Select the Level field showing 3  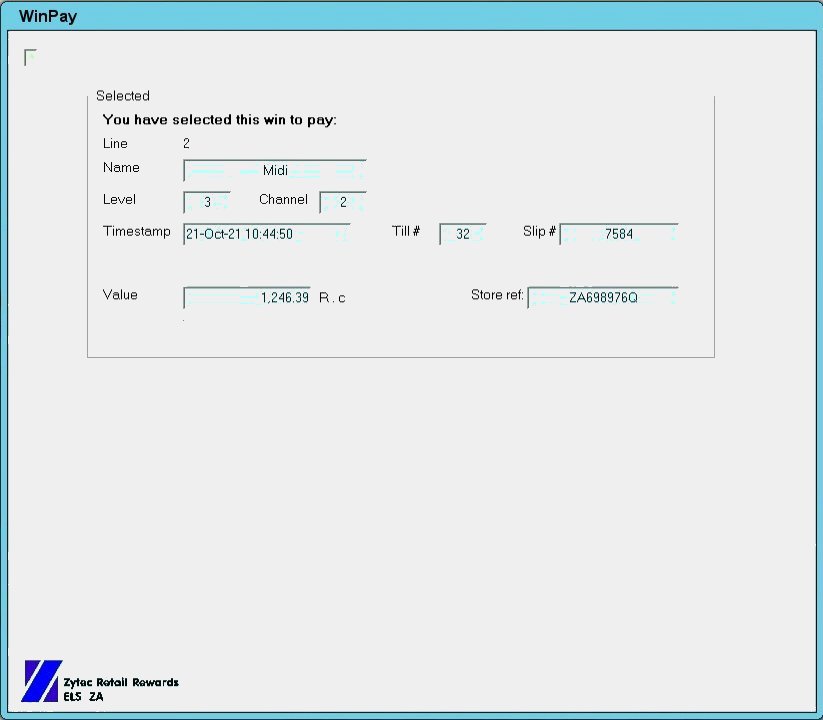207,202
